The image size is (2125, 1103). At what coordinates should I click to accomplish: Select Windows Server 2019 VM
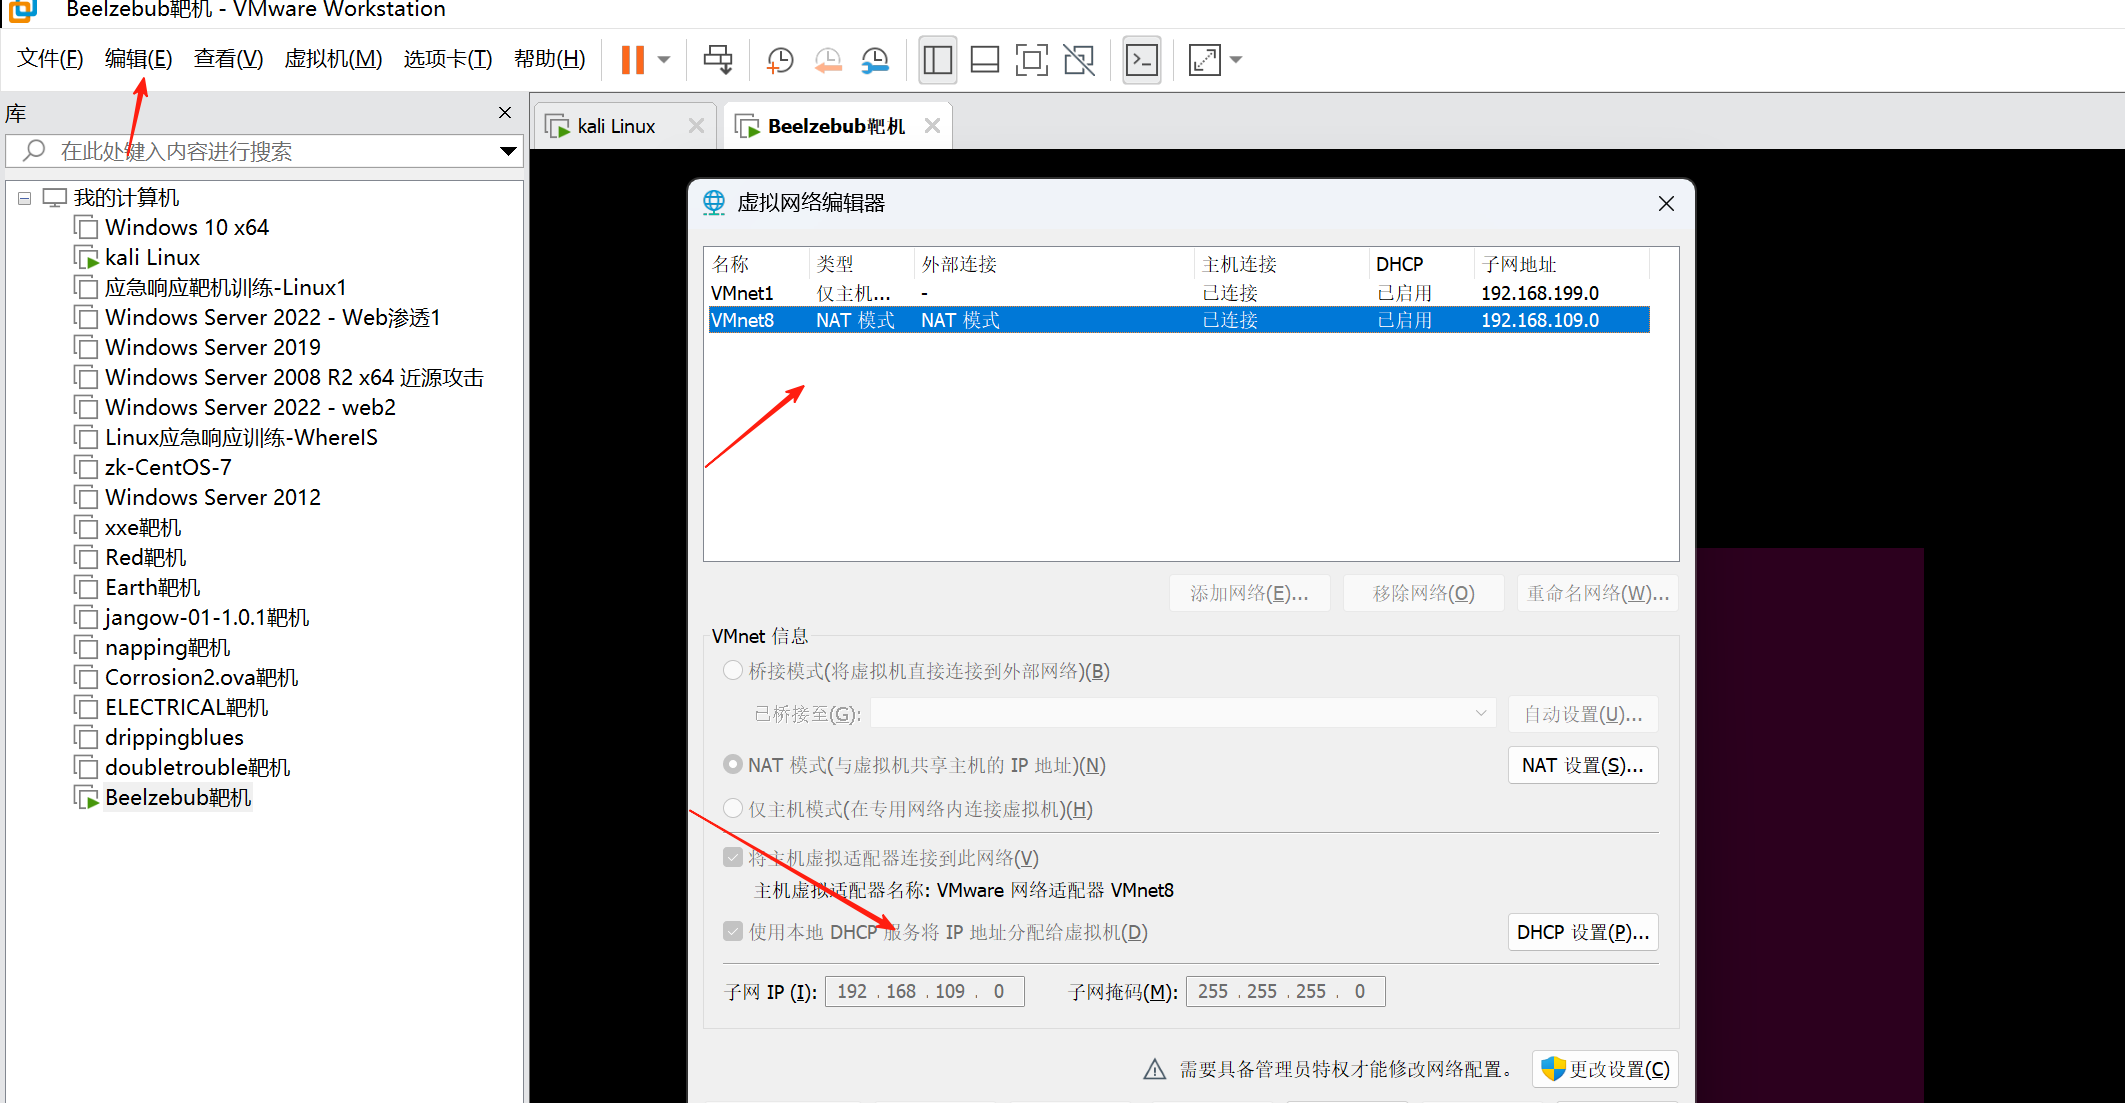click(x=213, y=348)
